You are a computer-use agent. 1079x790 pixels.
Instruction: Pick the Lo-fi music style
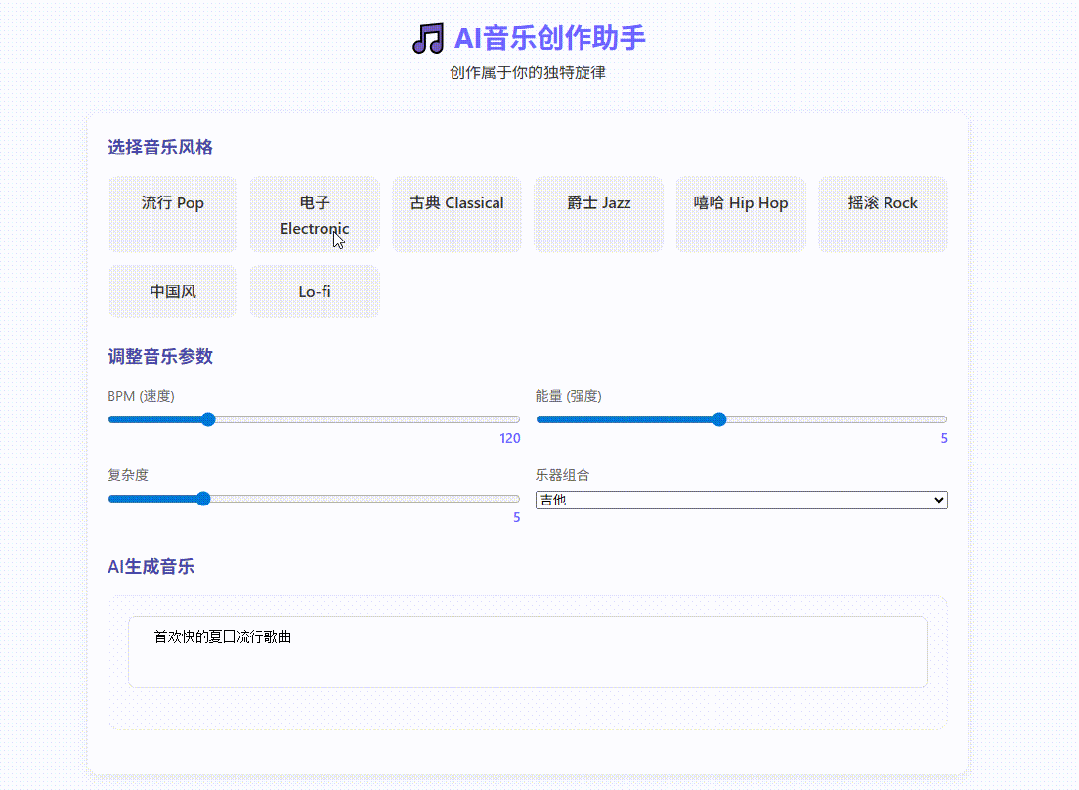click(x=314, y=291)
